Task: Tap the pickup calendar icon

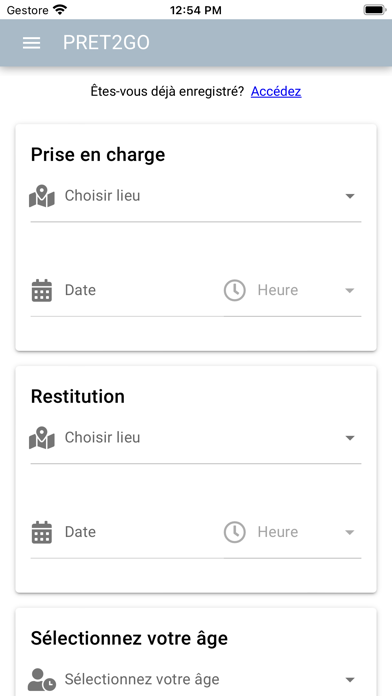Action: (x=42, y=291)
